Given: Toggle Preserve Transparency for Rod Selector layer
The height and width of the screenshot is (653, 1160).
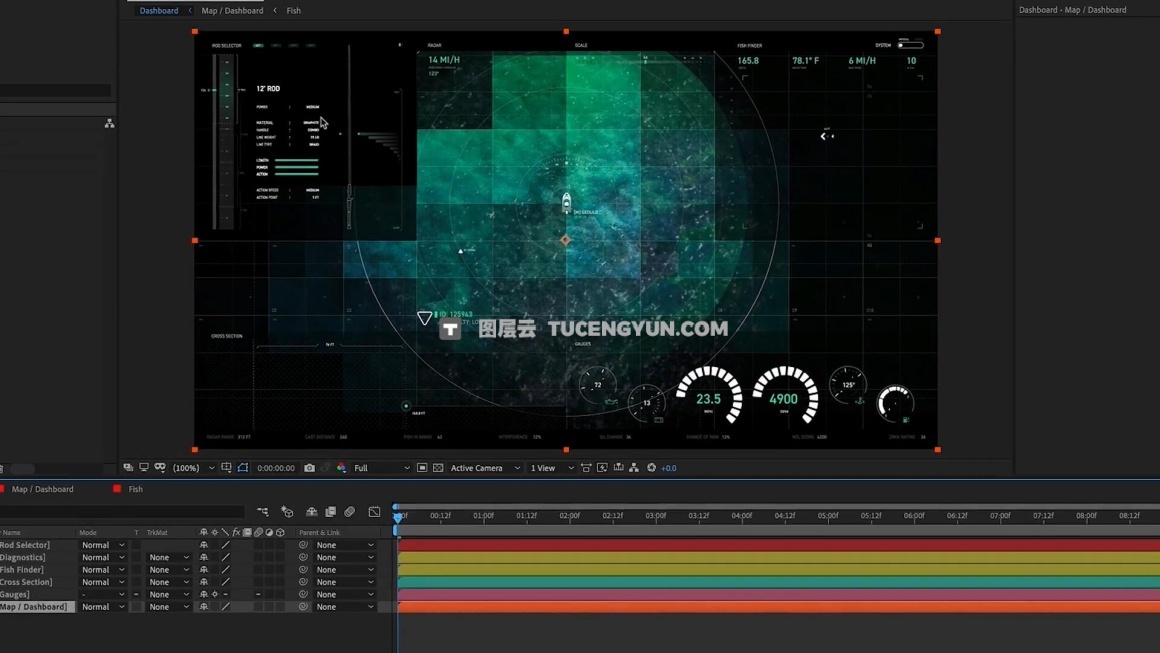Looking at the screenshot, I should pos(136,545).
